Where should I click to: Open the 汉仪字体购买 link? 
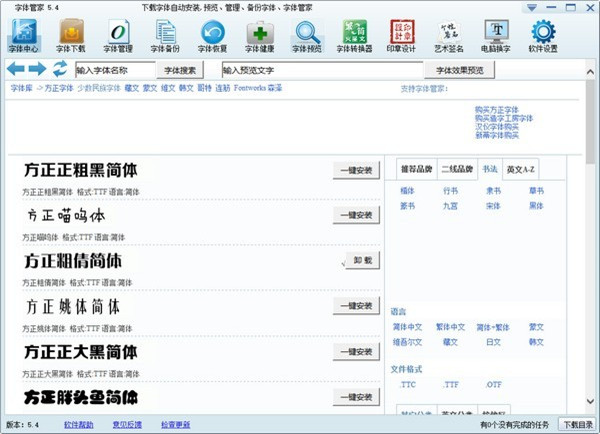pyautogui.click(x=497, y=127)
